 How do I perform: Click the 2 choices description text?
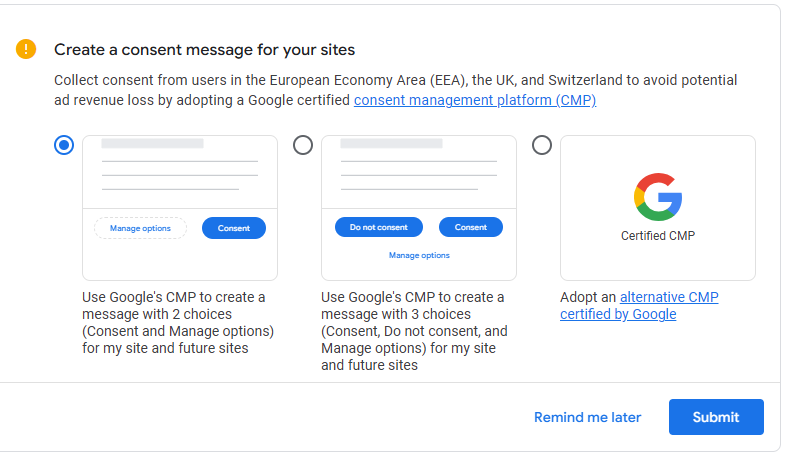tap(178, 322)
